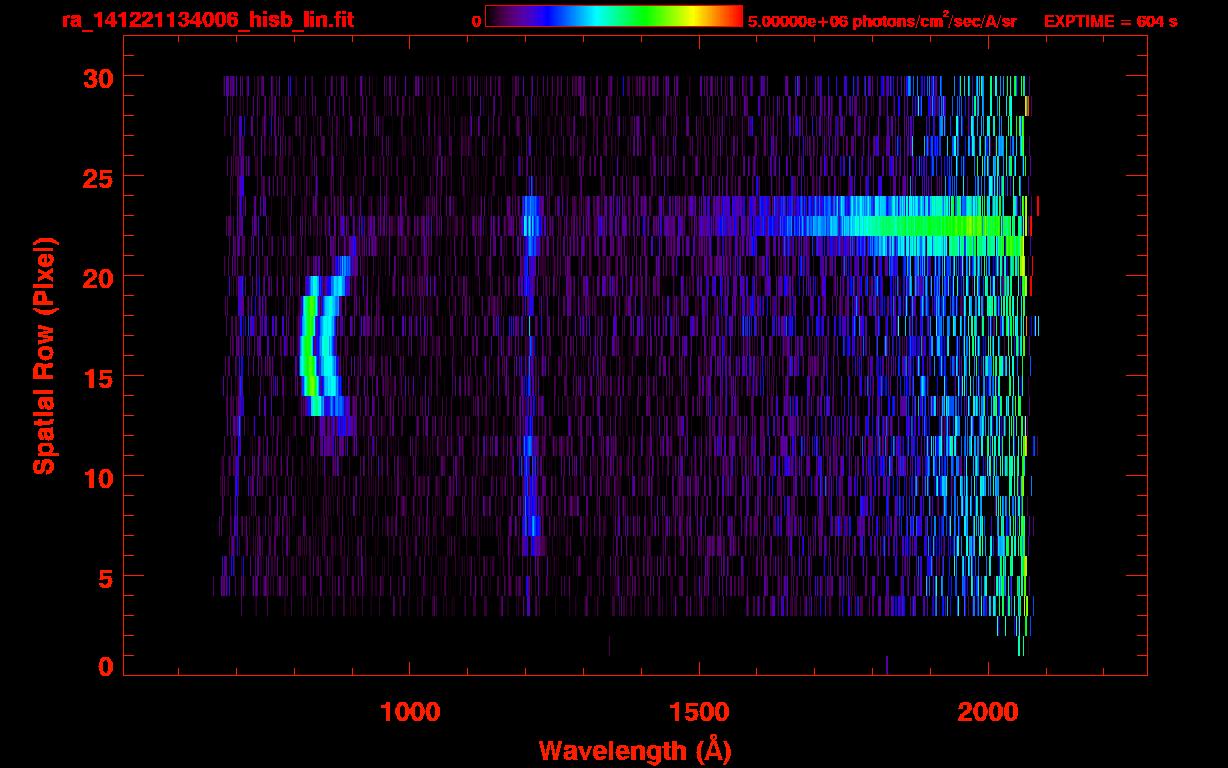Click the 5.00000e+06 photons unit label
Image resolution: width=1228 pixels, height=768 pixels.
point(882,20)
